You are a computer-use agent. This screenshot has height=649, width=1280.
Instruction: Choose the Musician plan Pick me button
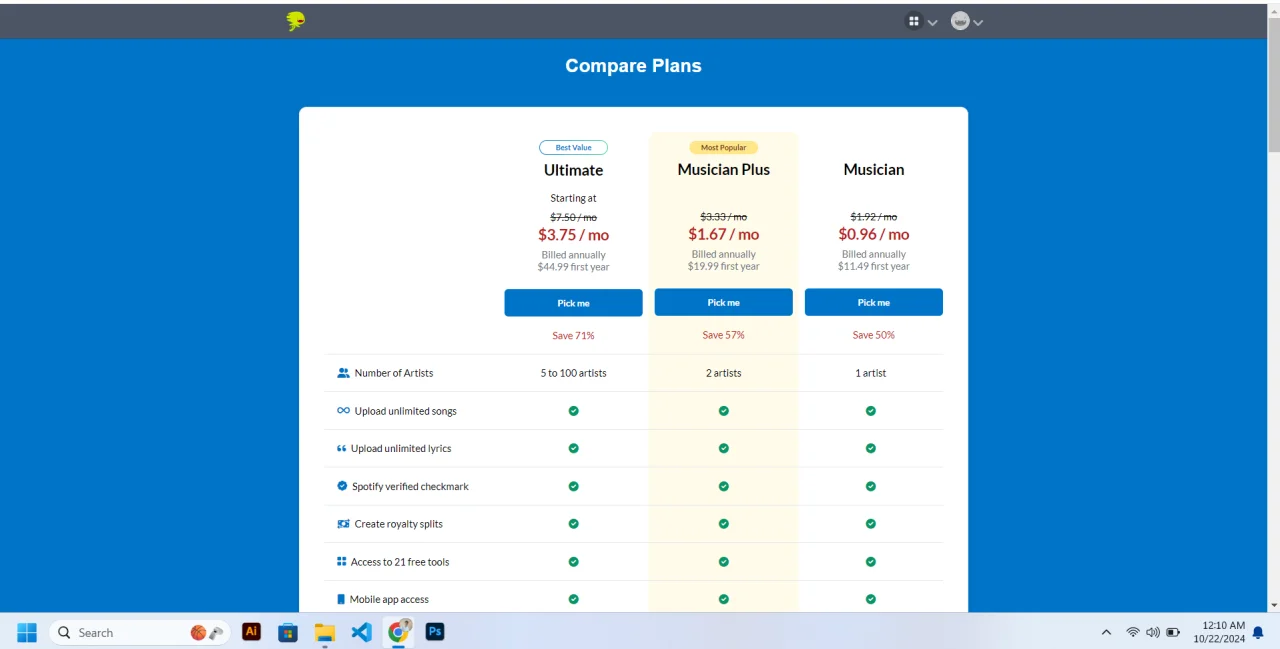873,302
